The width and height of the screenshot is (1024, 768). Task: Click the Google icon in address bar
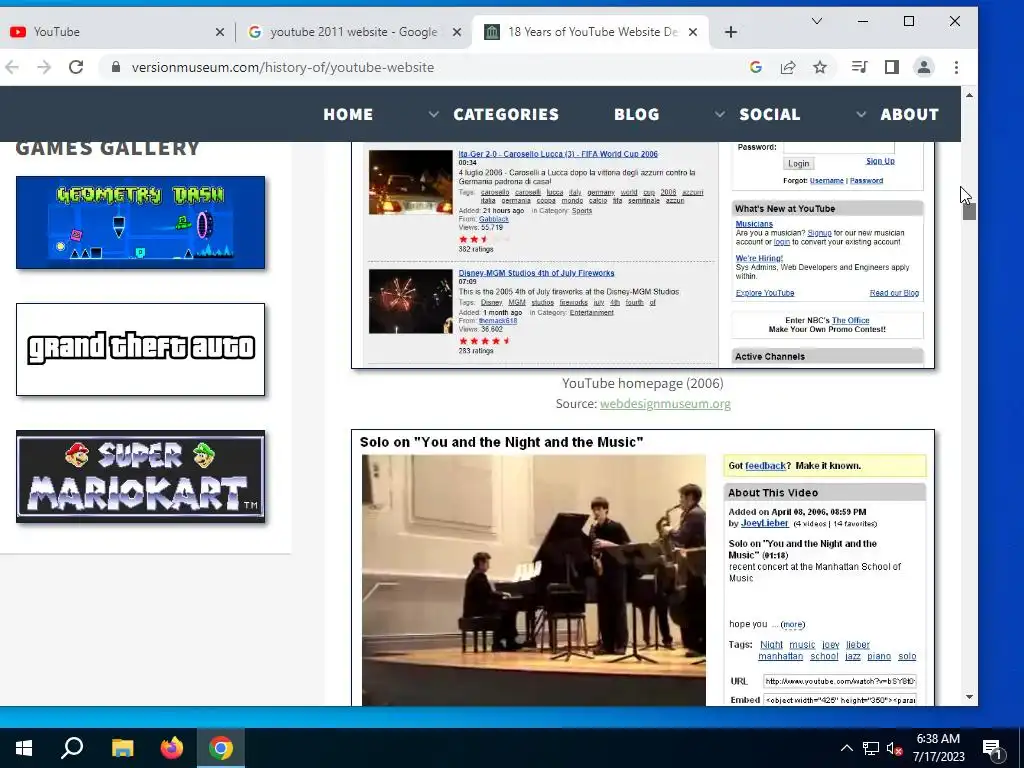click(756, 67)
